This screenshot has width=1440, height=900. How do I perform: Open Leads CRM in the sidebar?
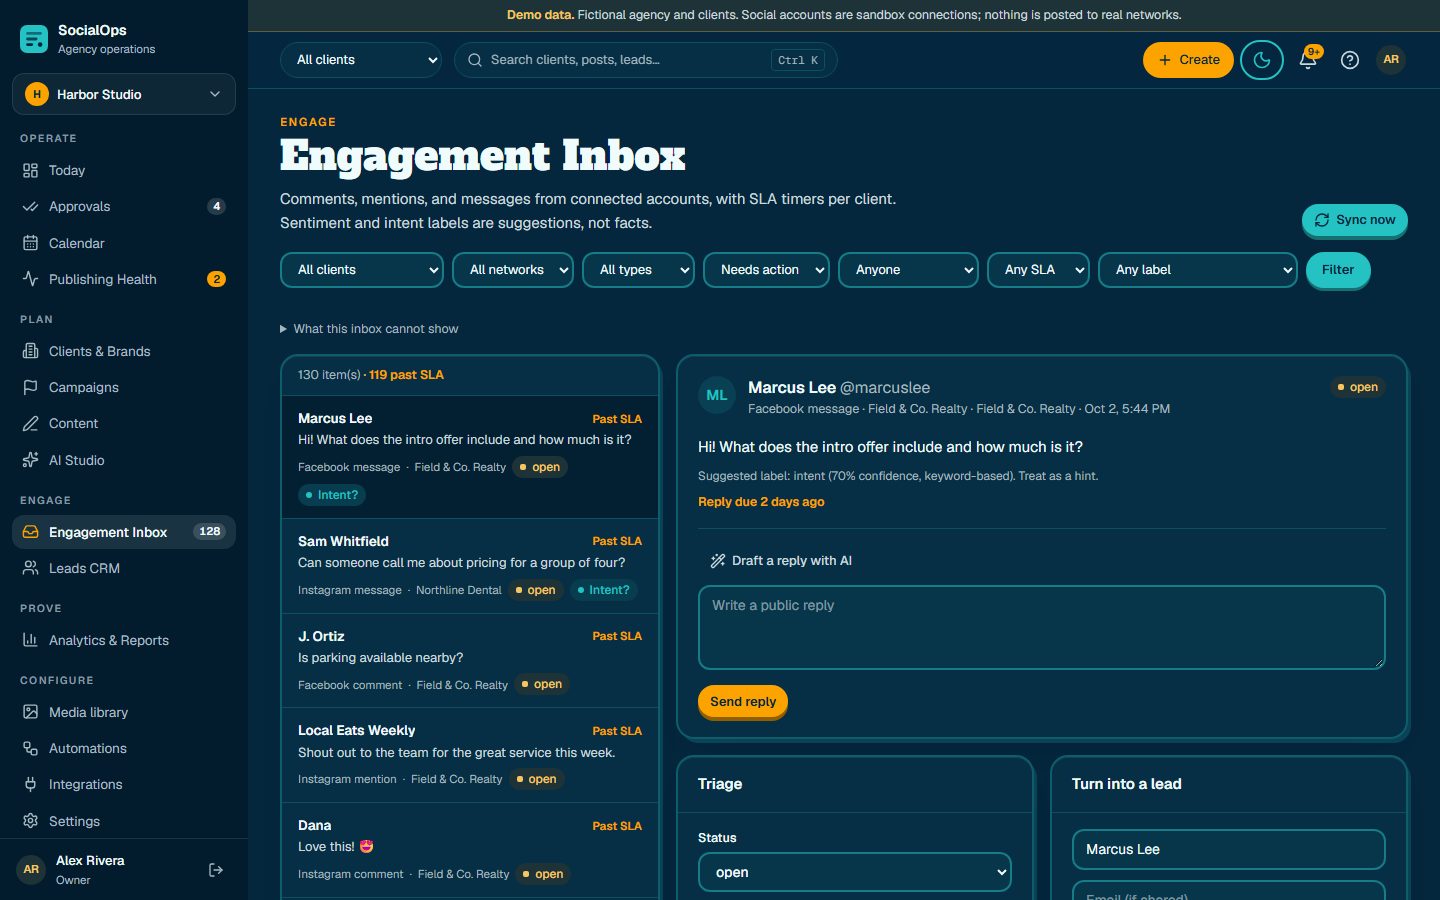point(124,568)
